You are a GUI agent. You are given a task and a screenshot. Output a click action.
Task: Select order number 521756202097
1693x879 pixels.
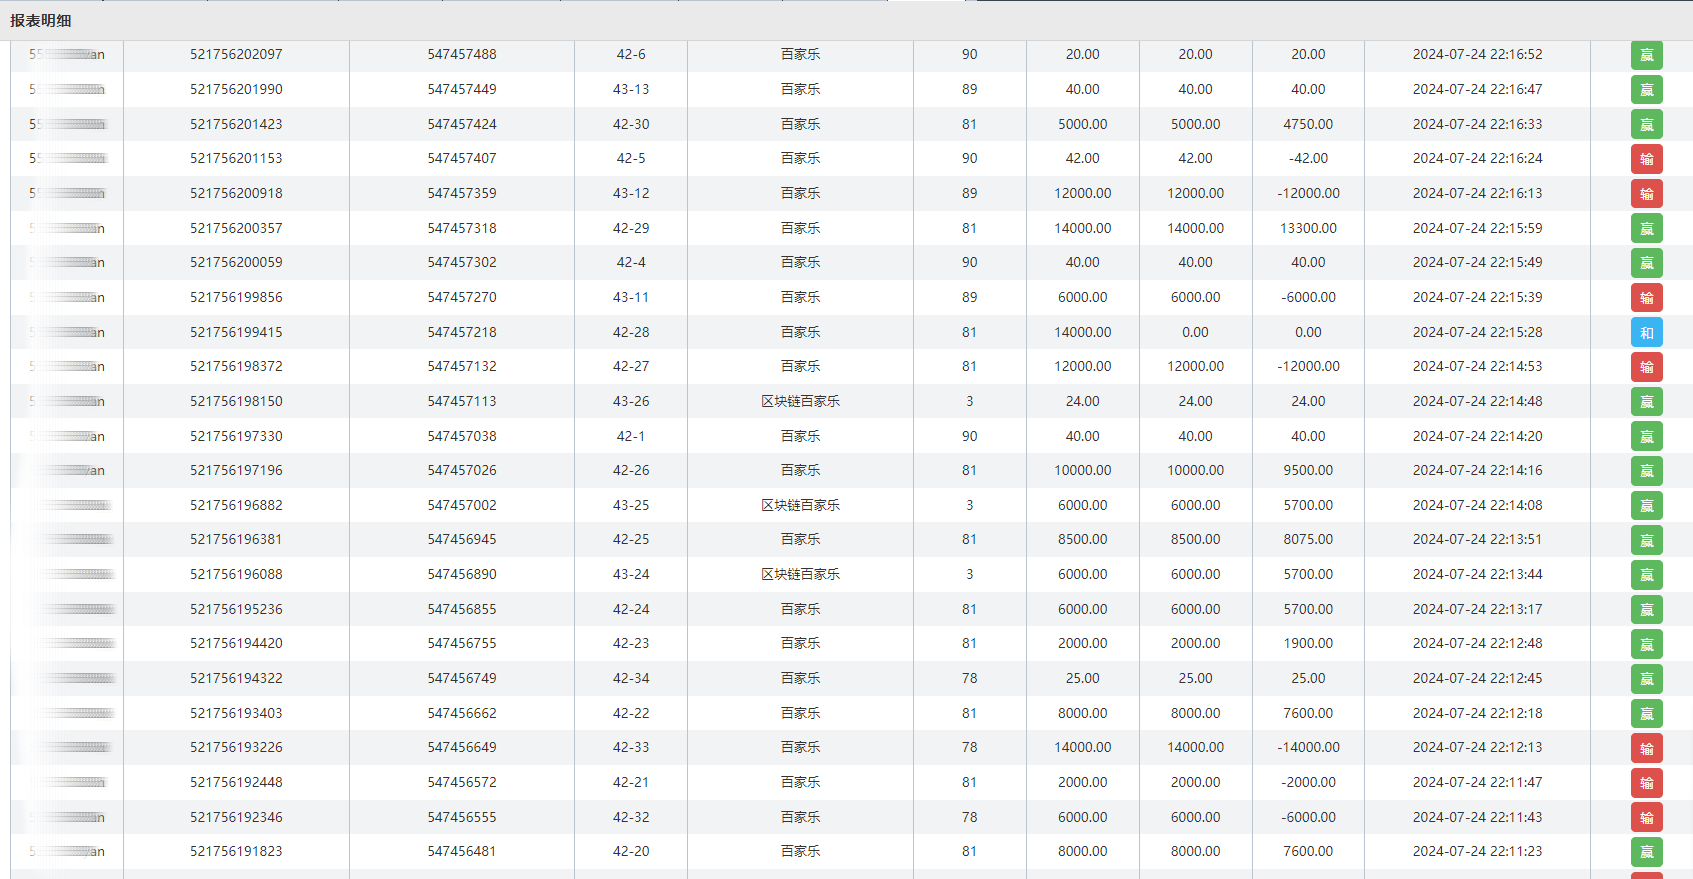click(x=236, y=55)
